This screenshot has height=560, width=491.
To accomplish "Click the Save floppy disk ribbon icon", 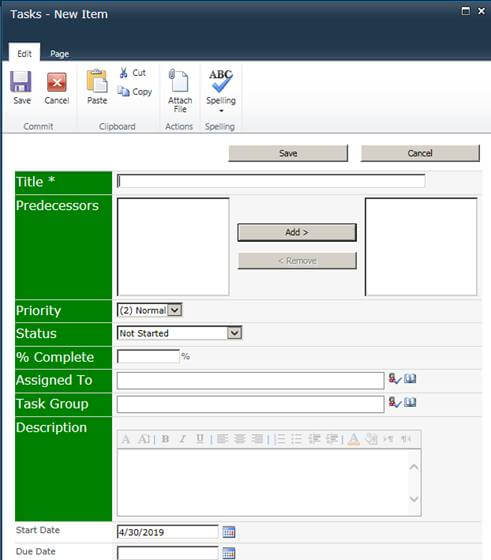I will (21, 82).
